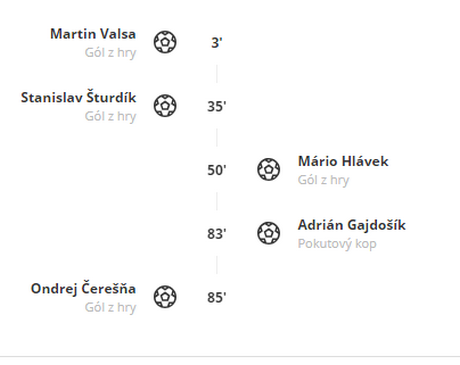The width and height of the screenshot is (460, 365).
Task: Open Martin Valsa player name
Action: click(93, 34)
